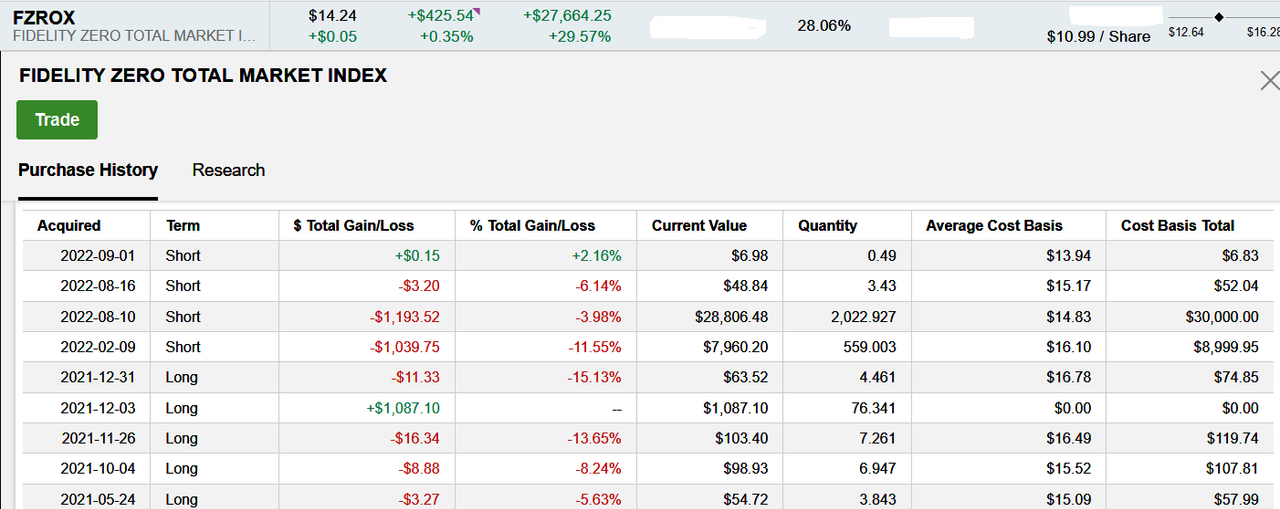Click the 2,022.927 quantity cell
This screenshot has height=509, width=1280.
[863, 317]
